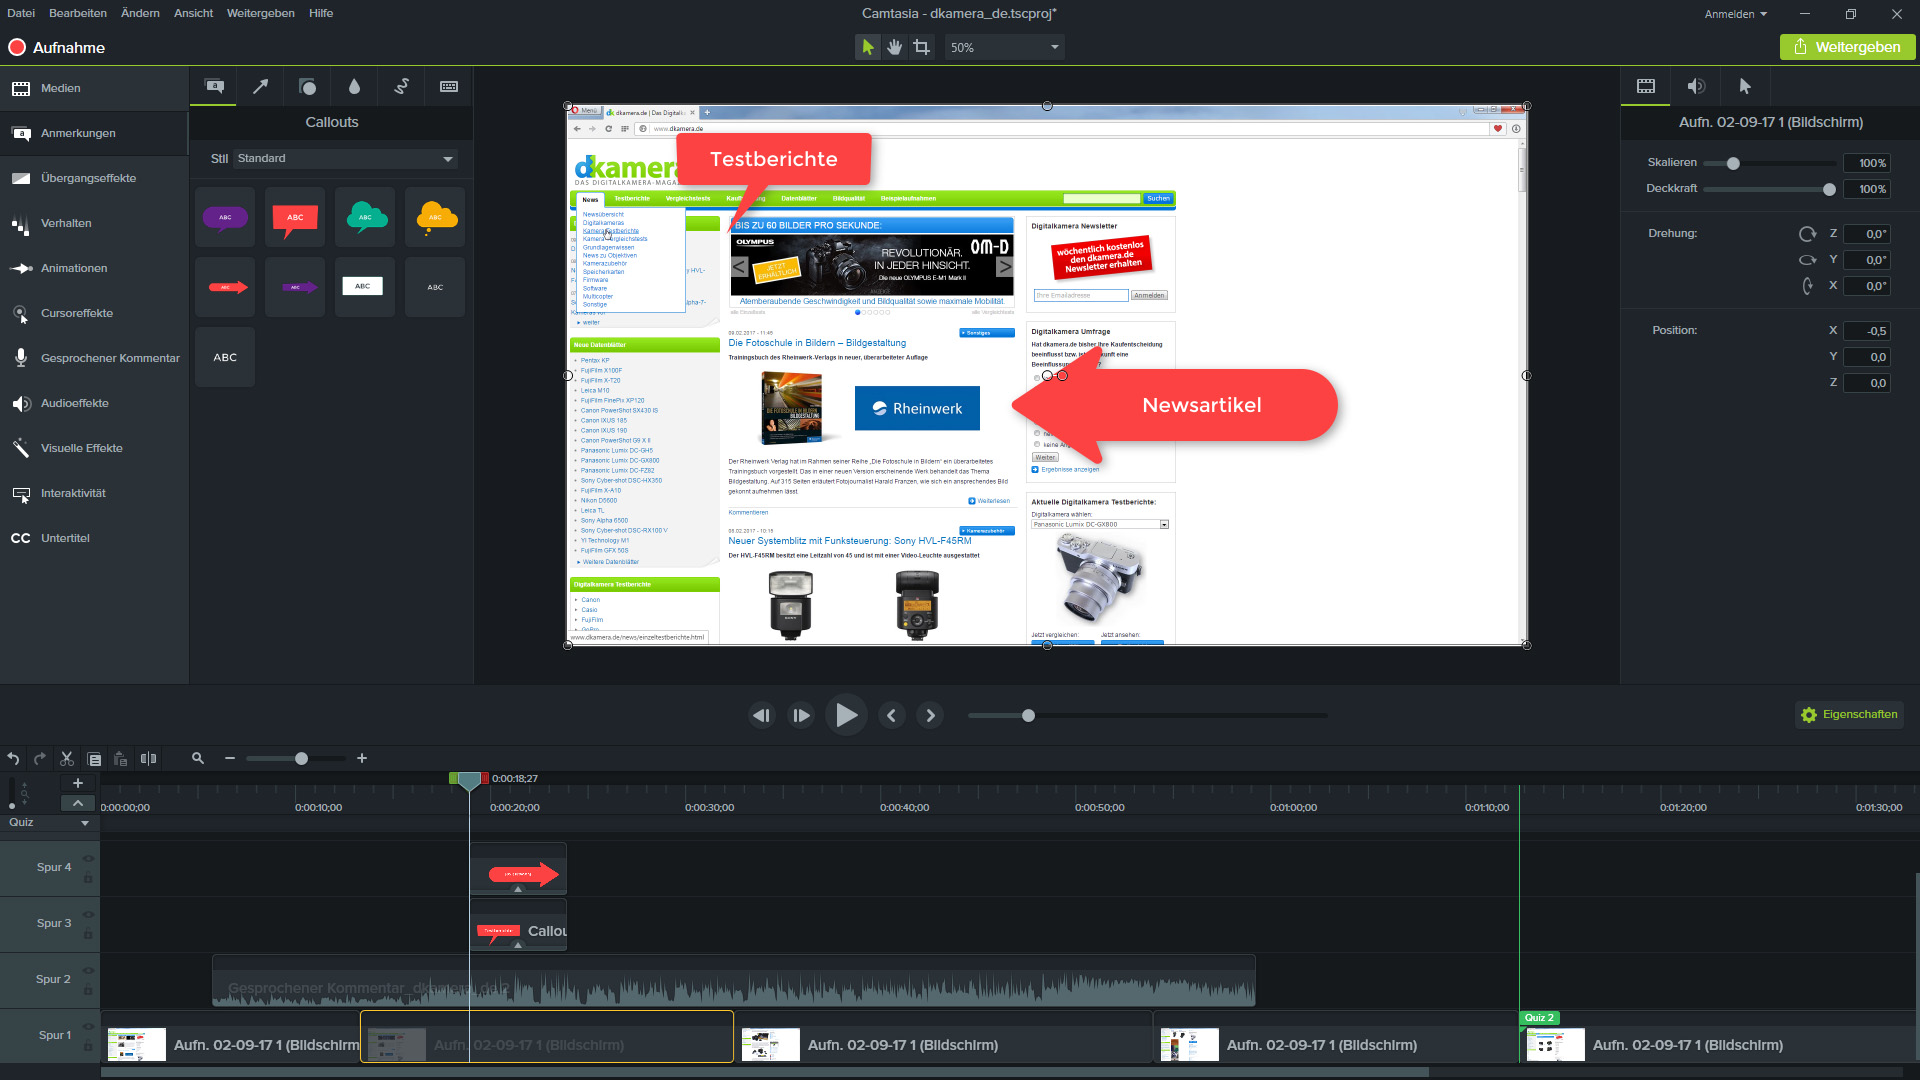The width and height of the screenshot is (1920, 1080).
Task: Hide Spur 4 with its eye icon
Action: (x=88, y=859)
